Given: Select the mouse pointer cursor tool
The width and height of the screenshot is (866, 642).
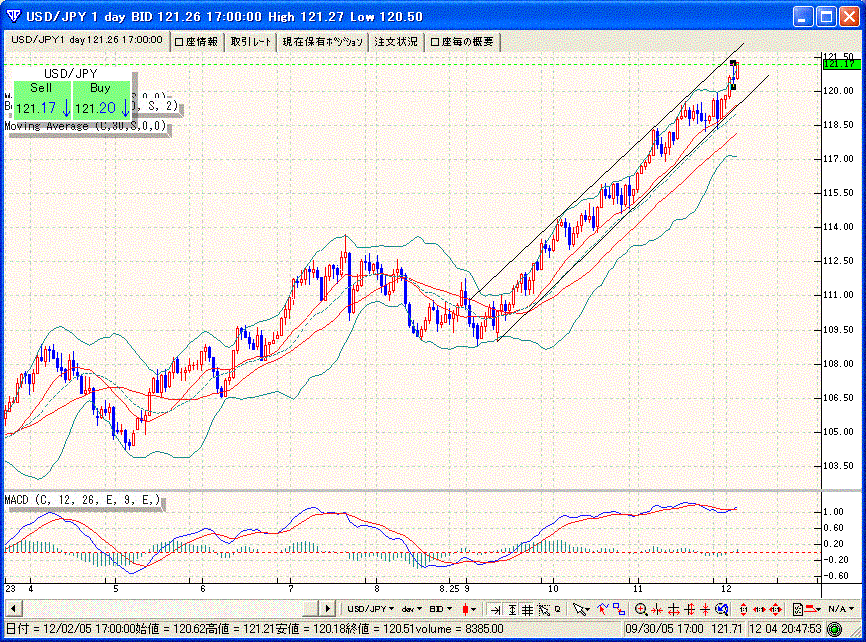Looking at the screenshot, I should pyautogui.click(x=579, y=608).
